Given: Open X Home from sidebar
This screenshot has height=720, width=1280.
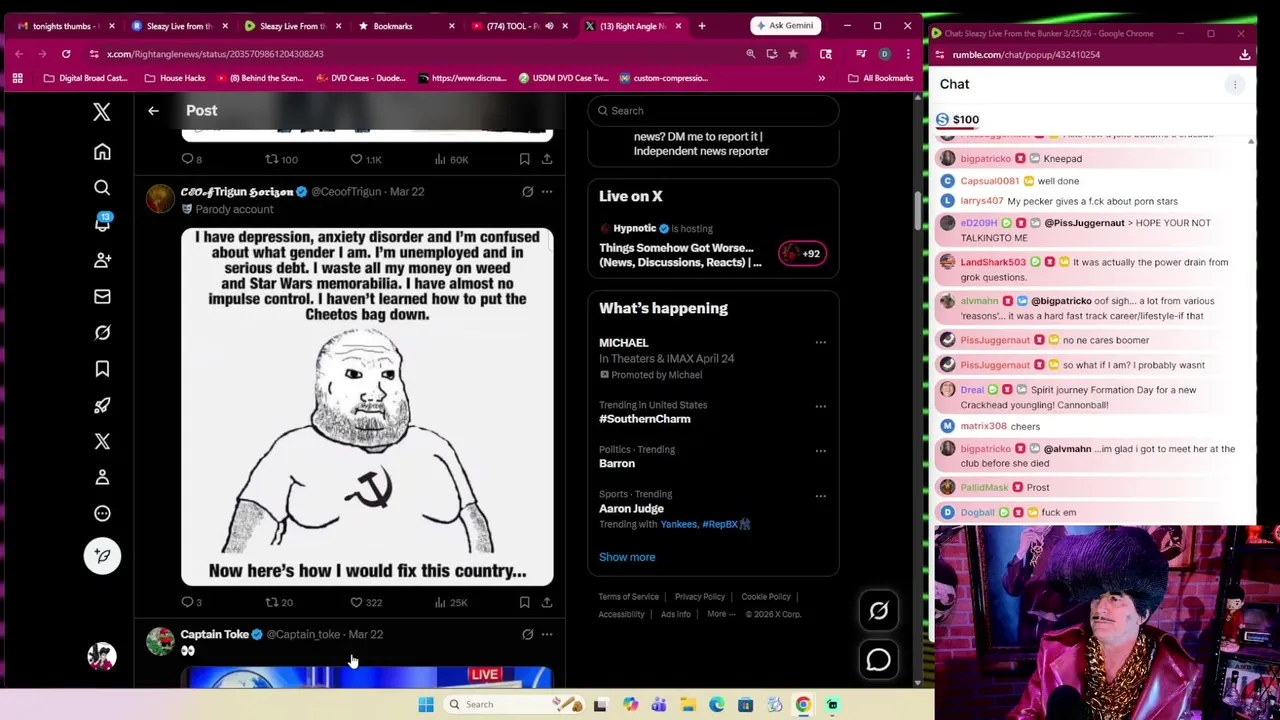Looking at the screenshot, I should point(102,151).
